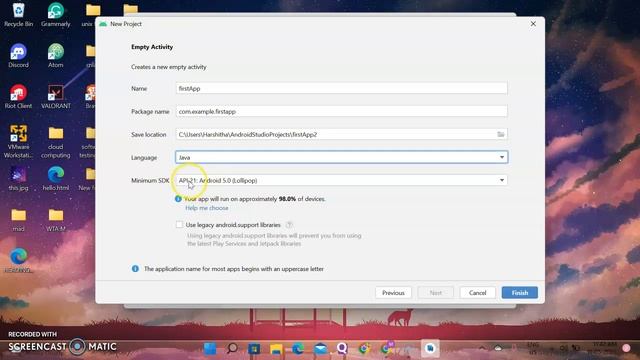Click the Previous button
Screen dimensions: 640x360
coord(393,293)
